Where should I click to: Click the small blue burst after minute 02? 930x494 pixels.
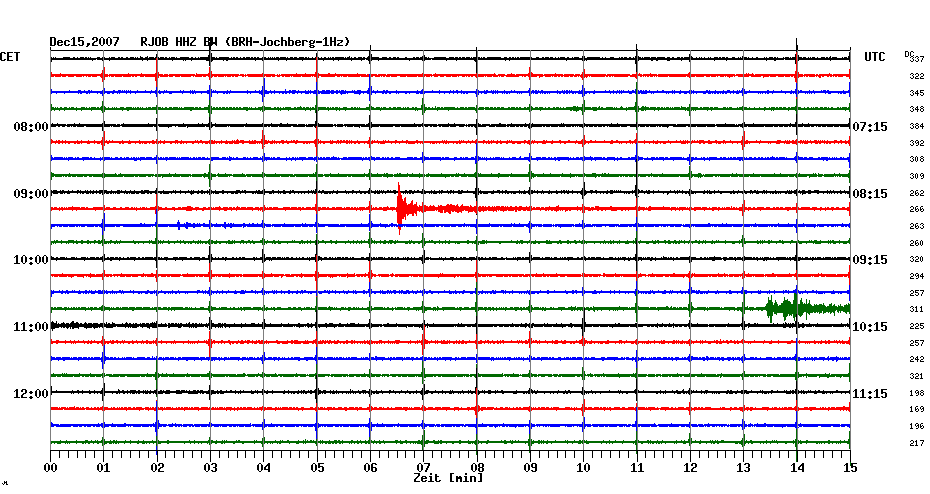(x=183, y=225)
